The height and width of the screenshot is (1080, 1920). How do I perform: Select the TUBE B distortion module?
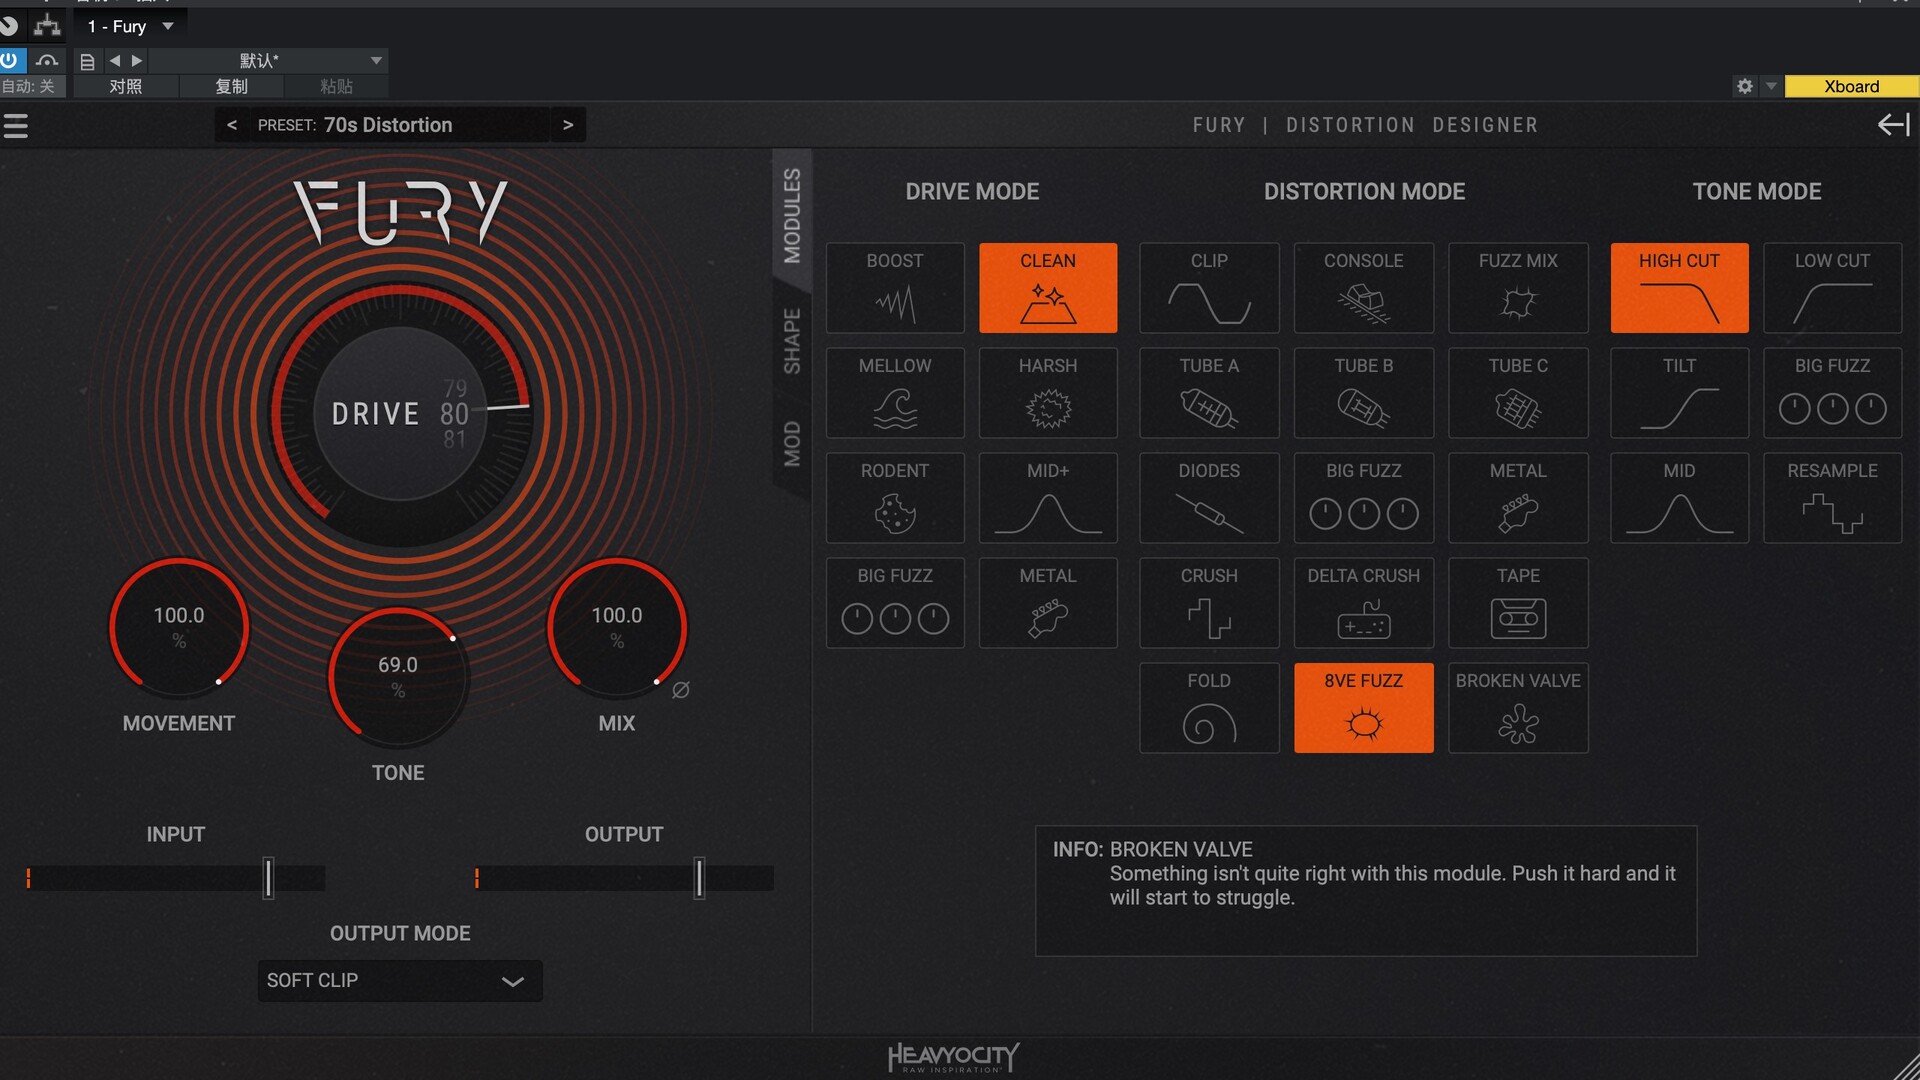[x=1364, y=393]
